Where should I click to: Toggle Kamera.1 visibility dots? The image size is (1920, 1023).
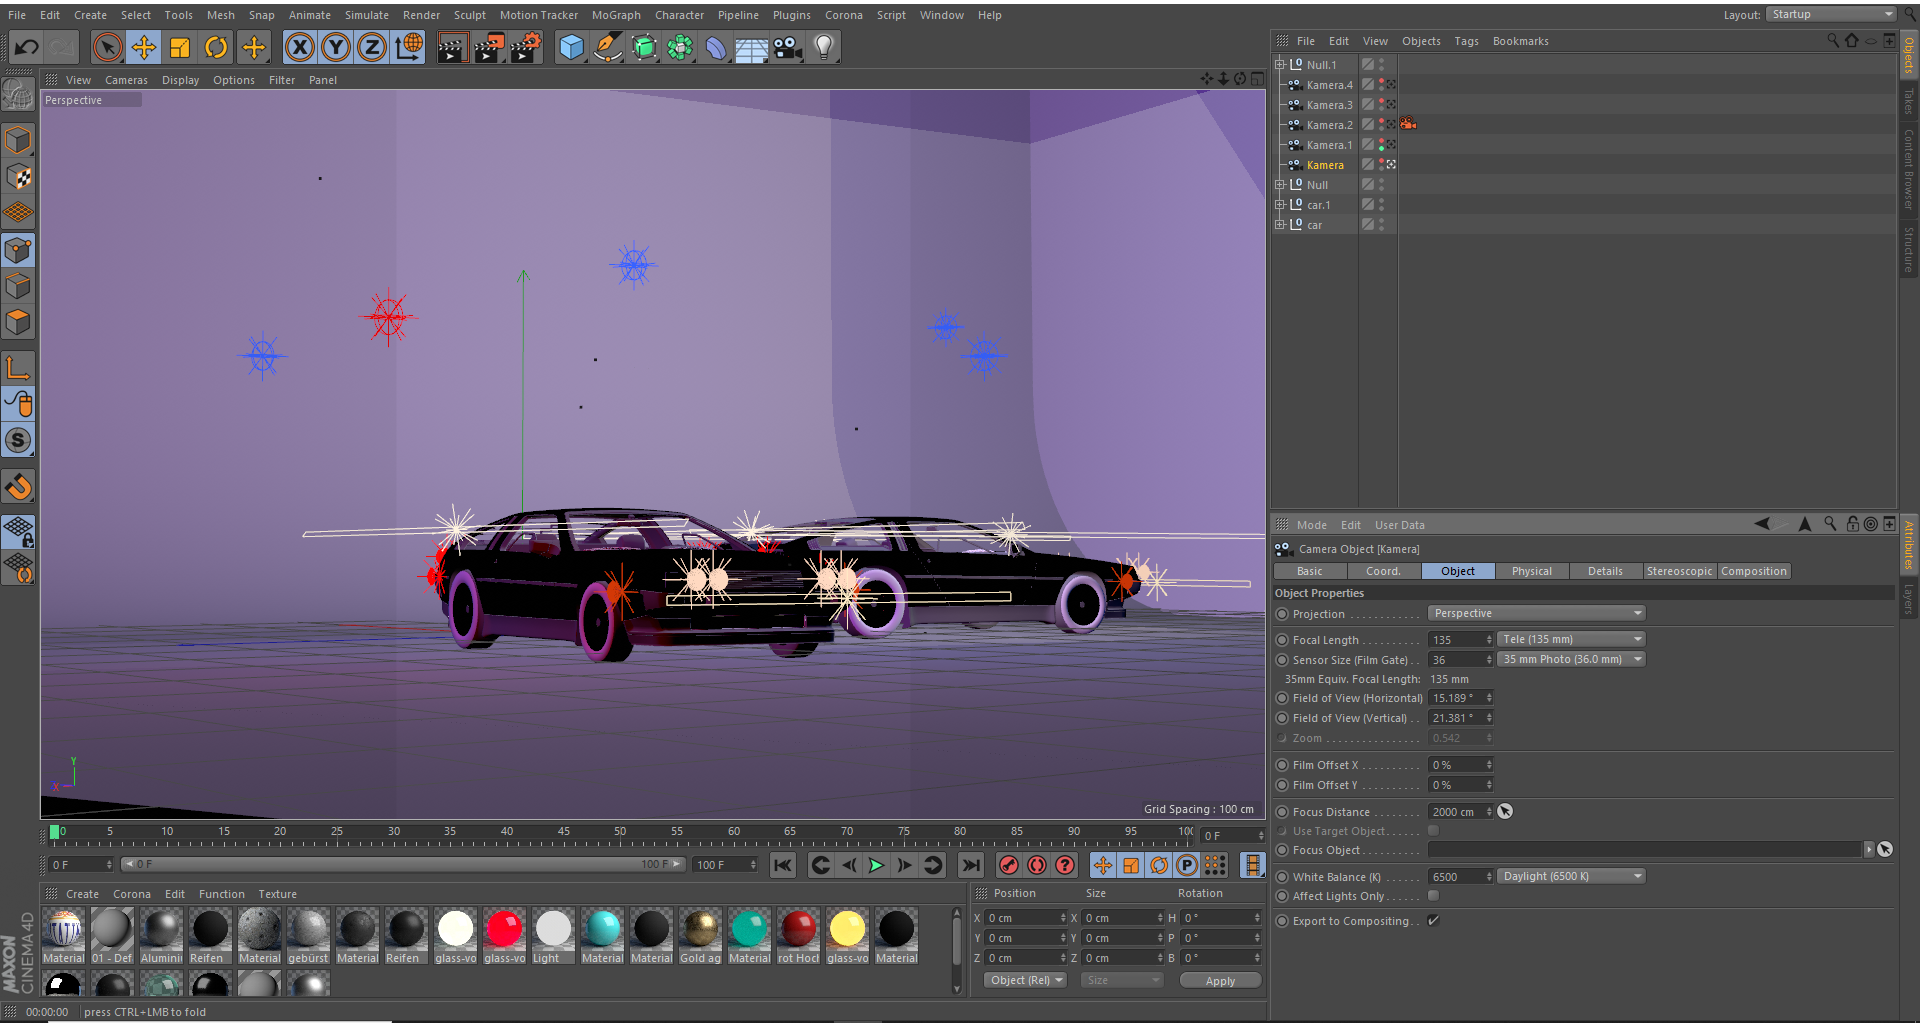click(x=1381, y=144)
